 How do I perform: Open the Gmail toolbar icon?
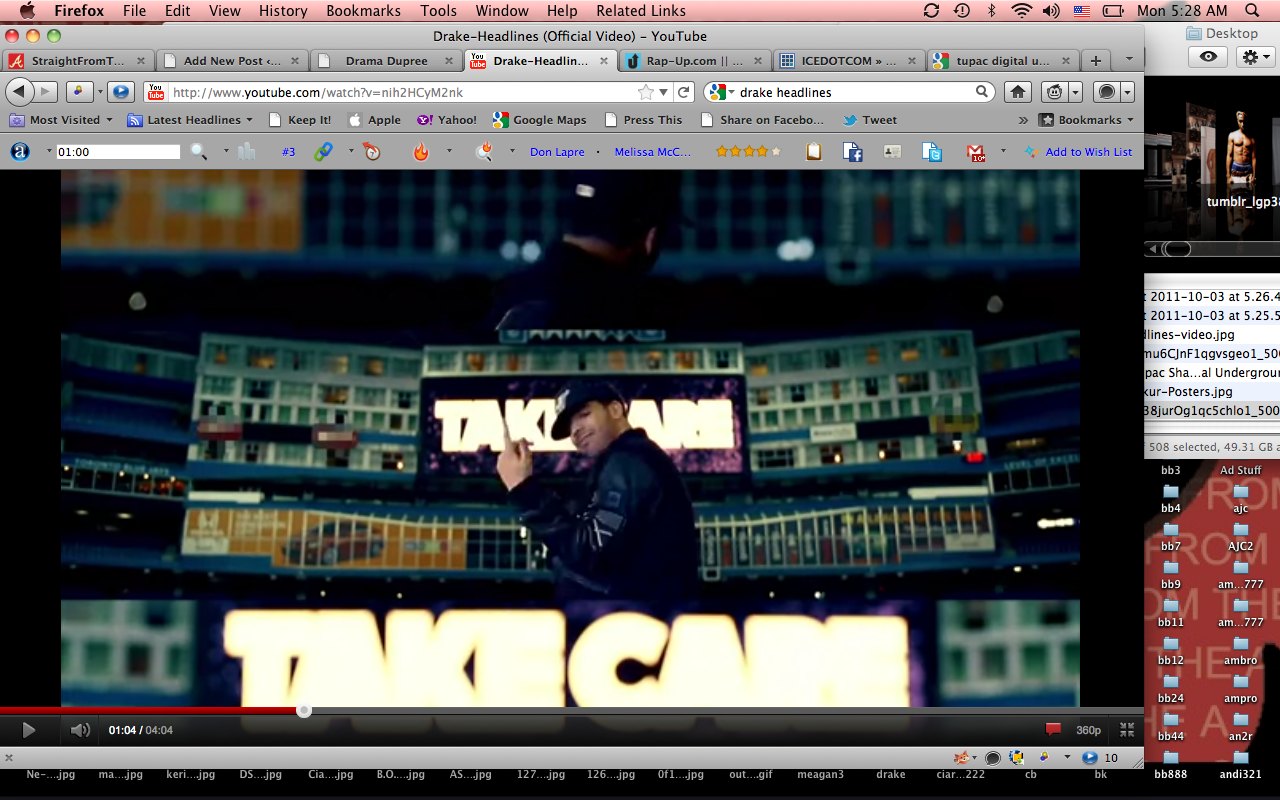pos(976,152)
